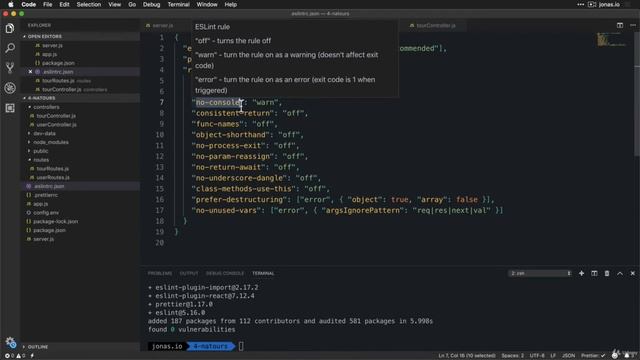Click the "no-console" rule key on line 7
640x360 pixels.
tap(218, 102)
